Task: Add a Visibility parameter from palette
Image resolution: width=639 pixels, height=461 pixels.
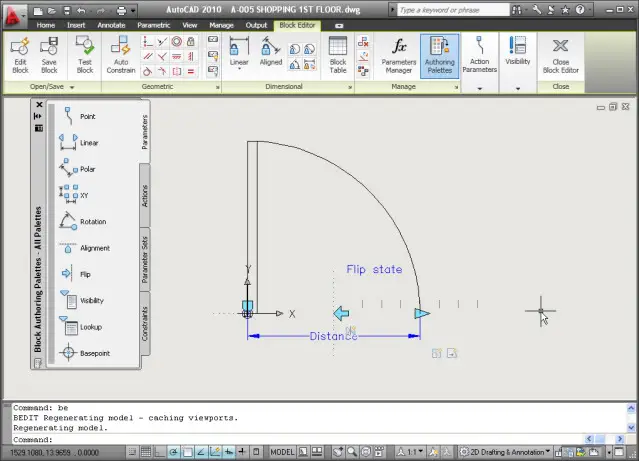Action: pos(82,301)
